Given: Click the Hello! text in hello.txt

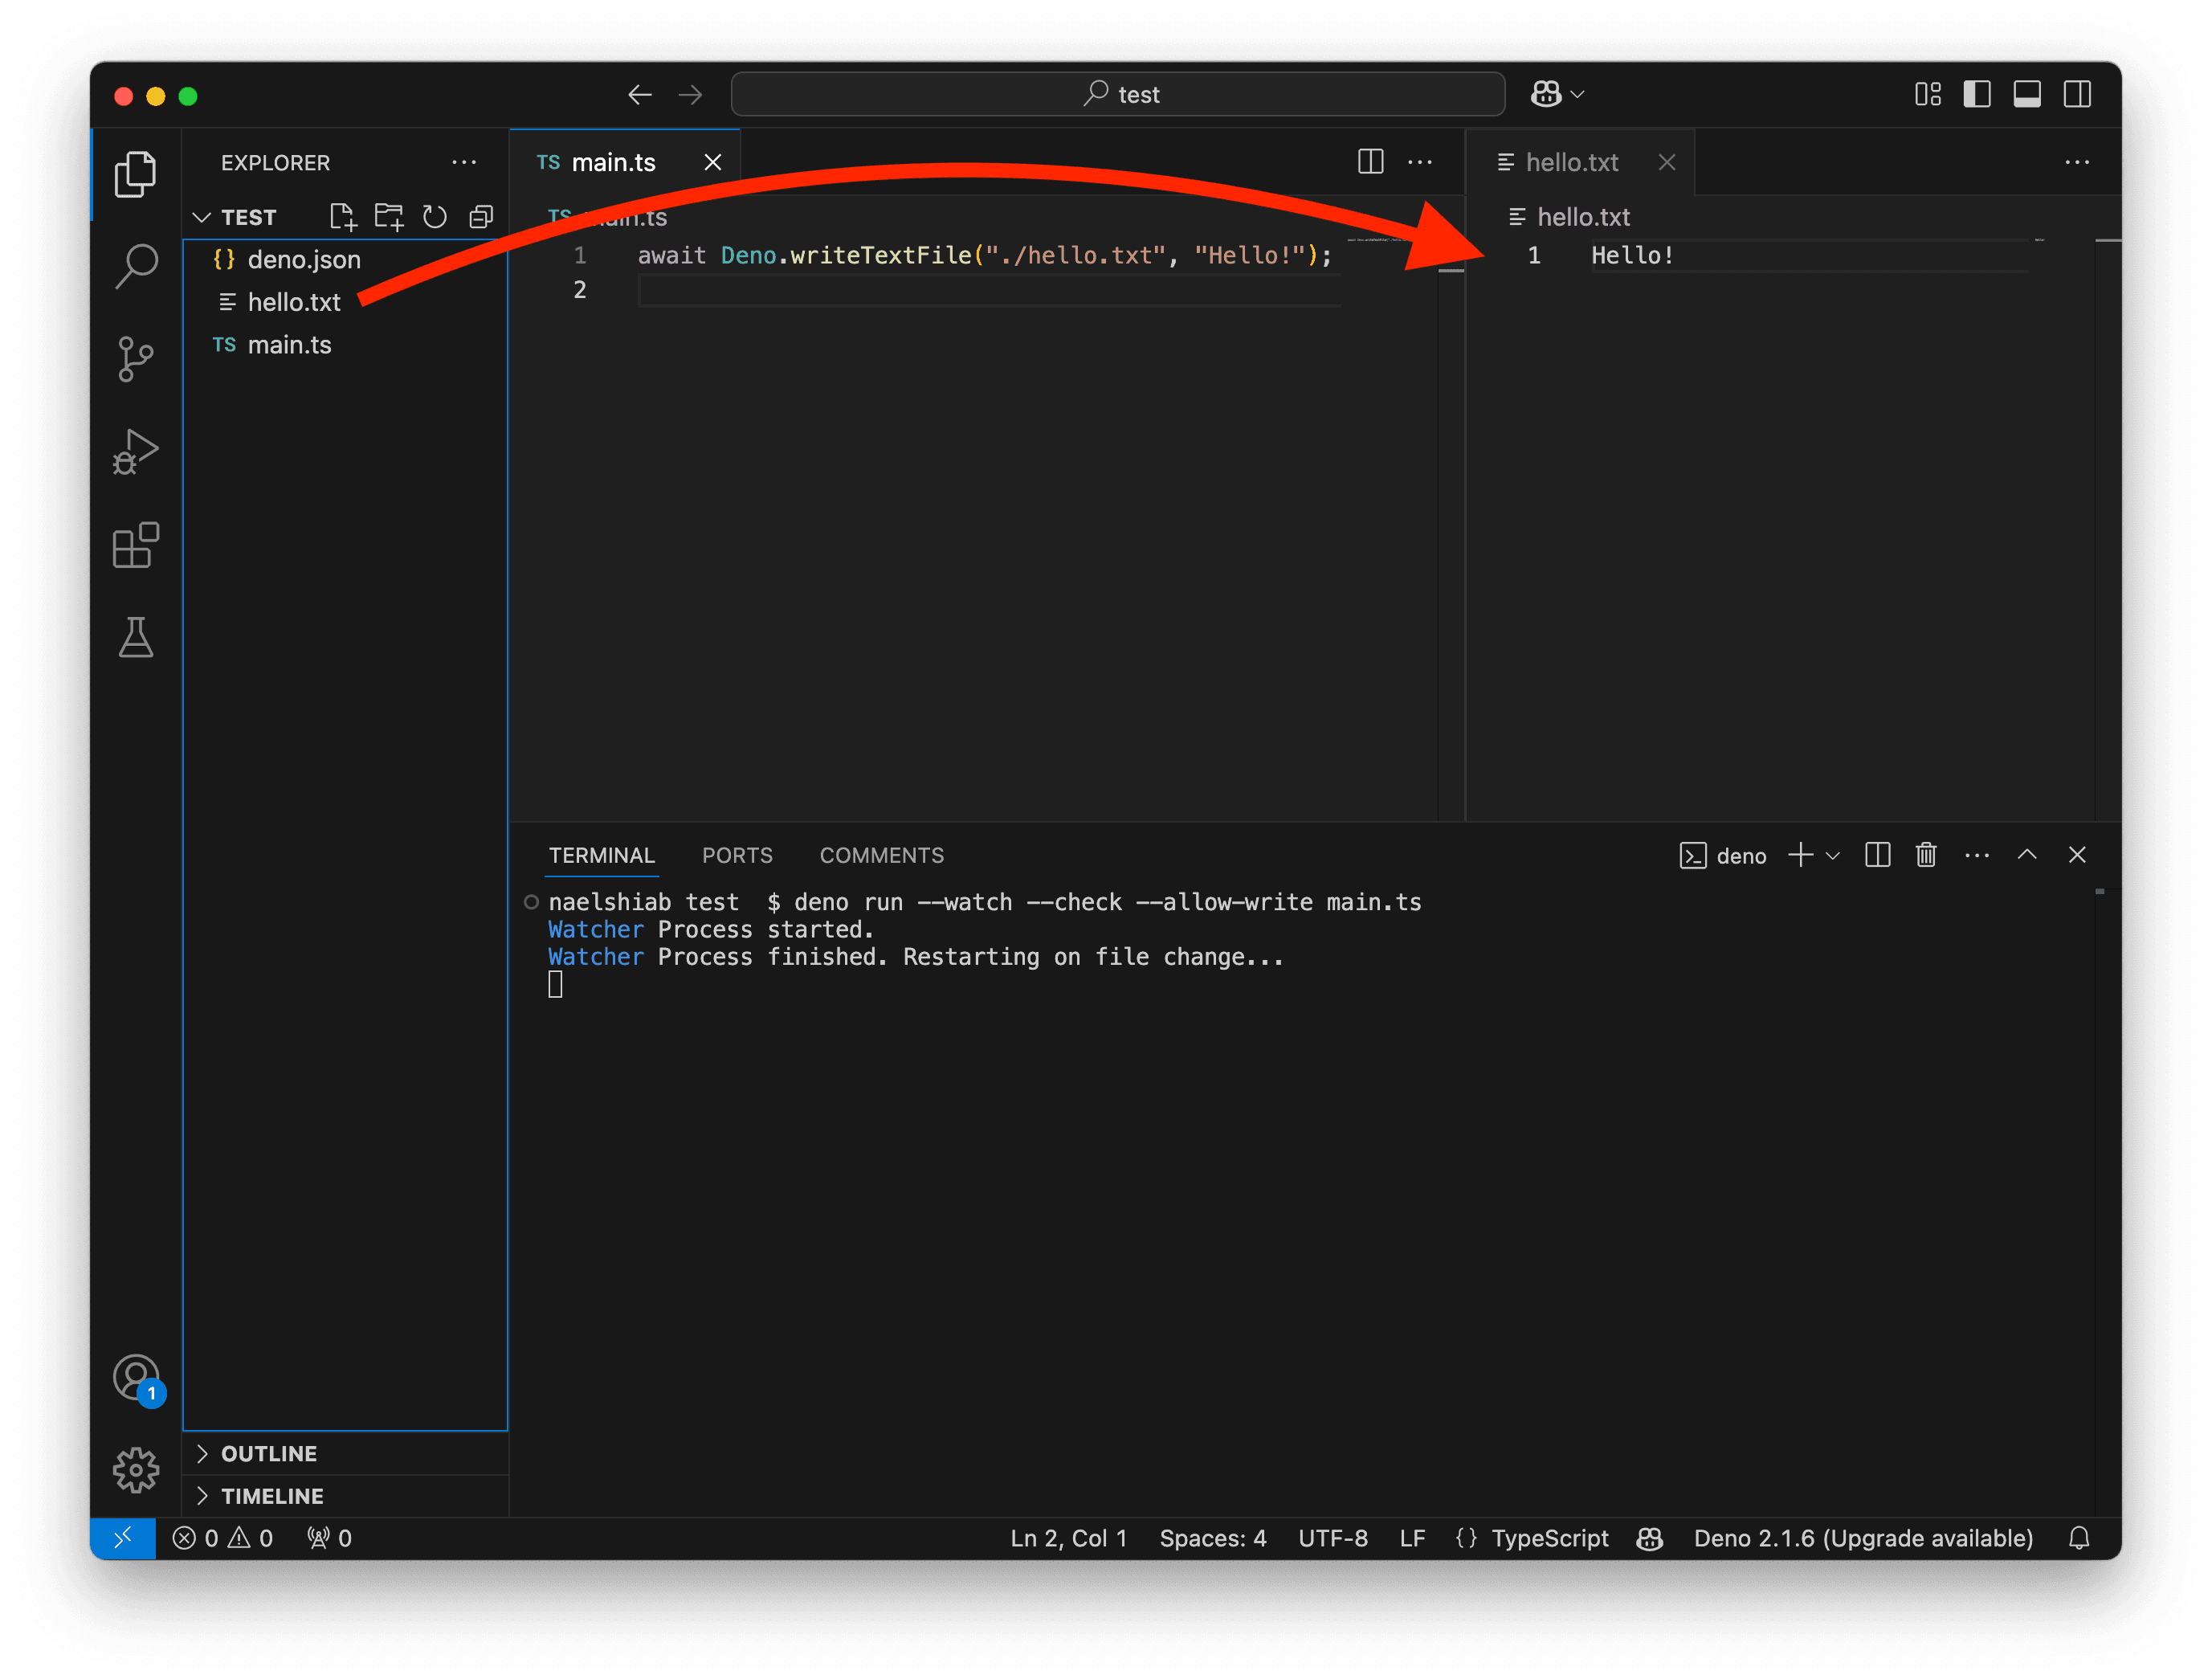Looking at the screenshot, I should coord(1632,255).
